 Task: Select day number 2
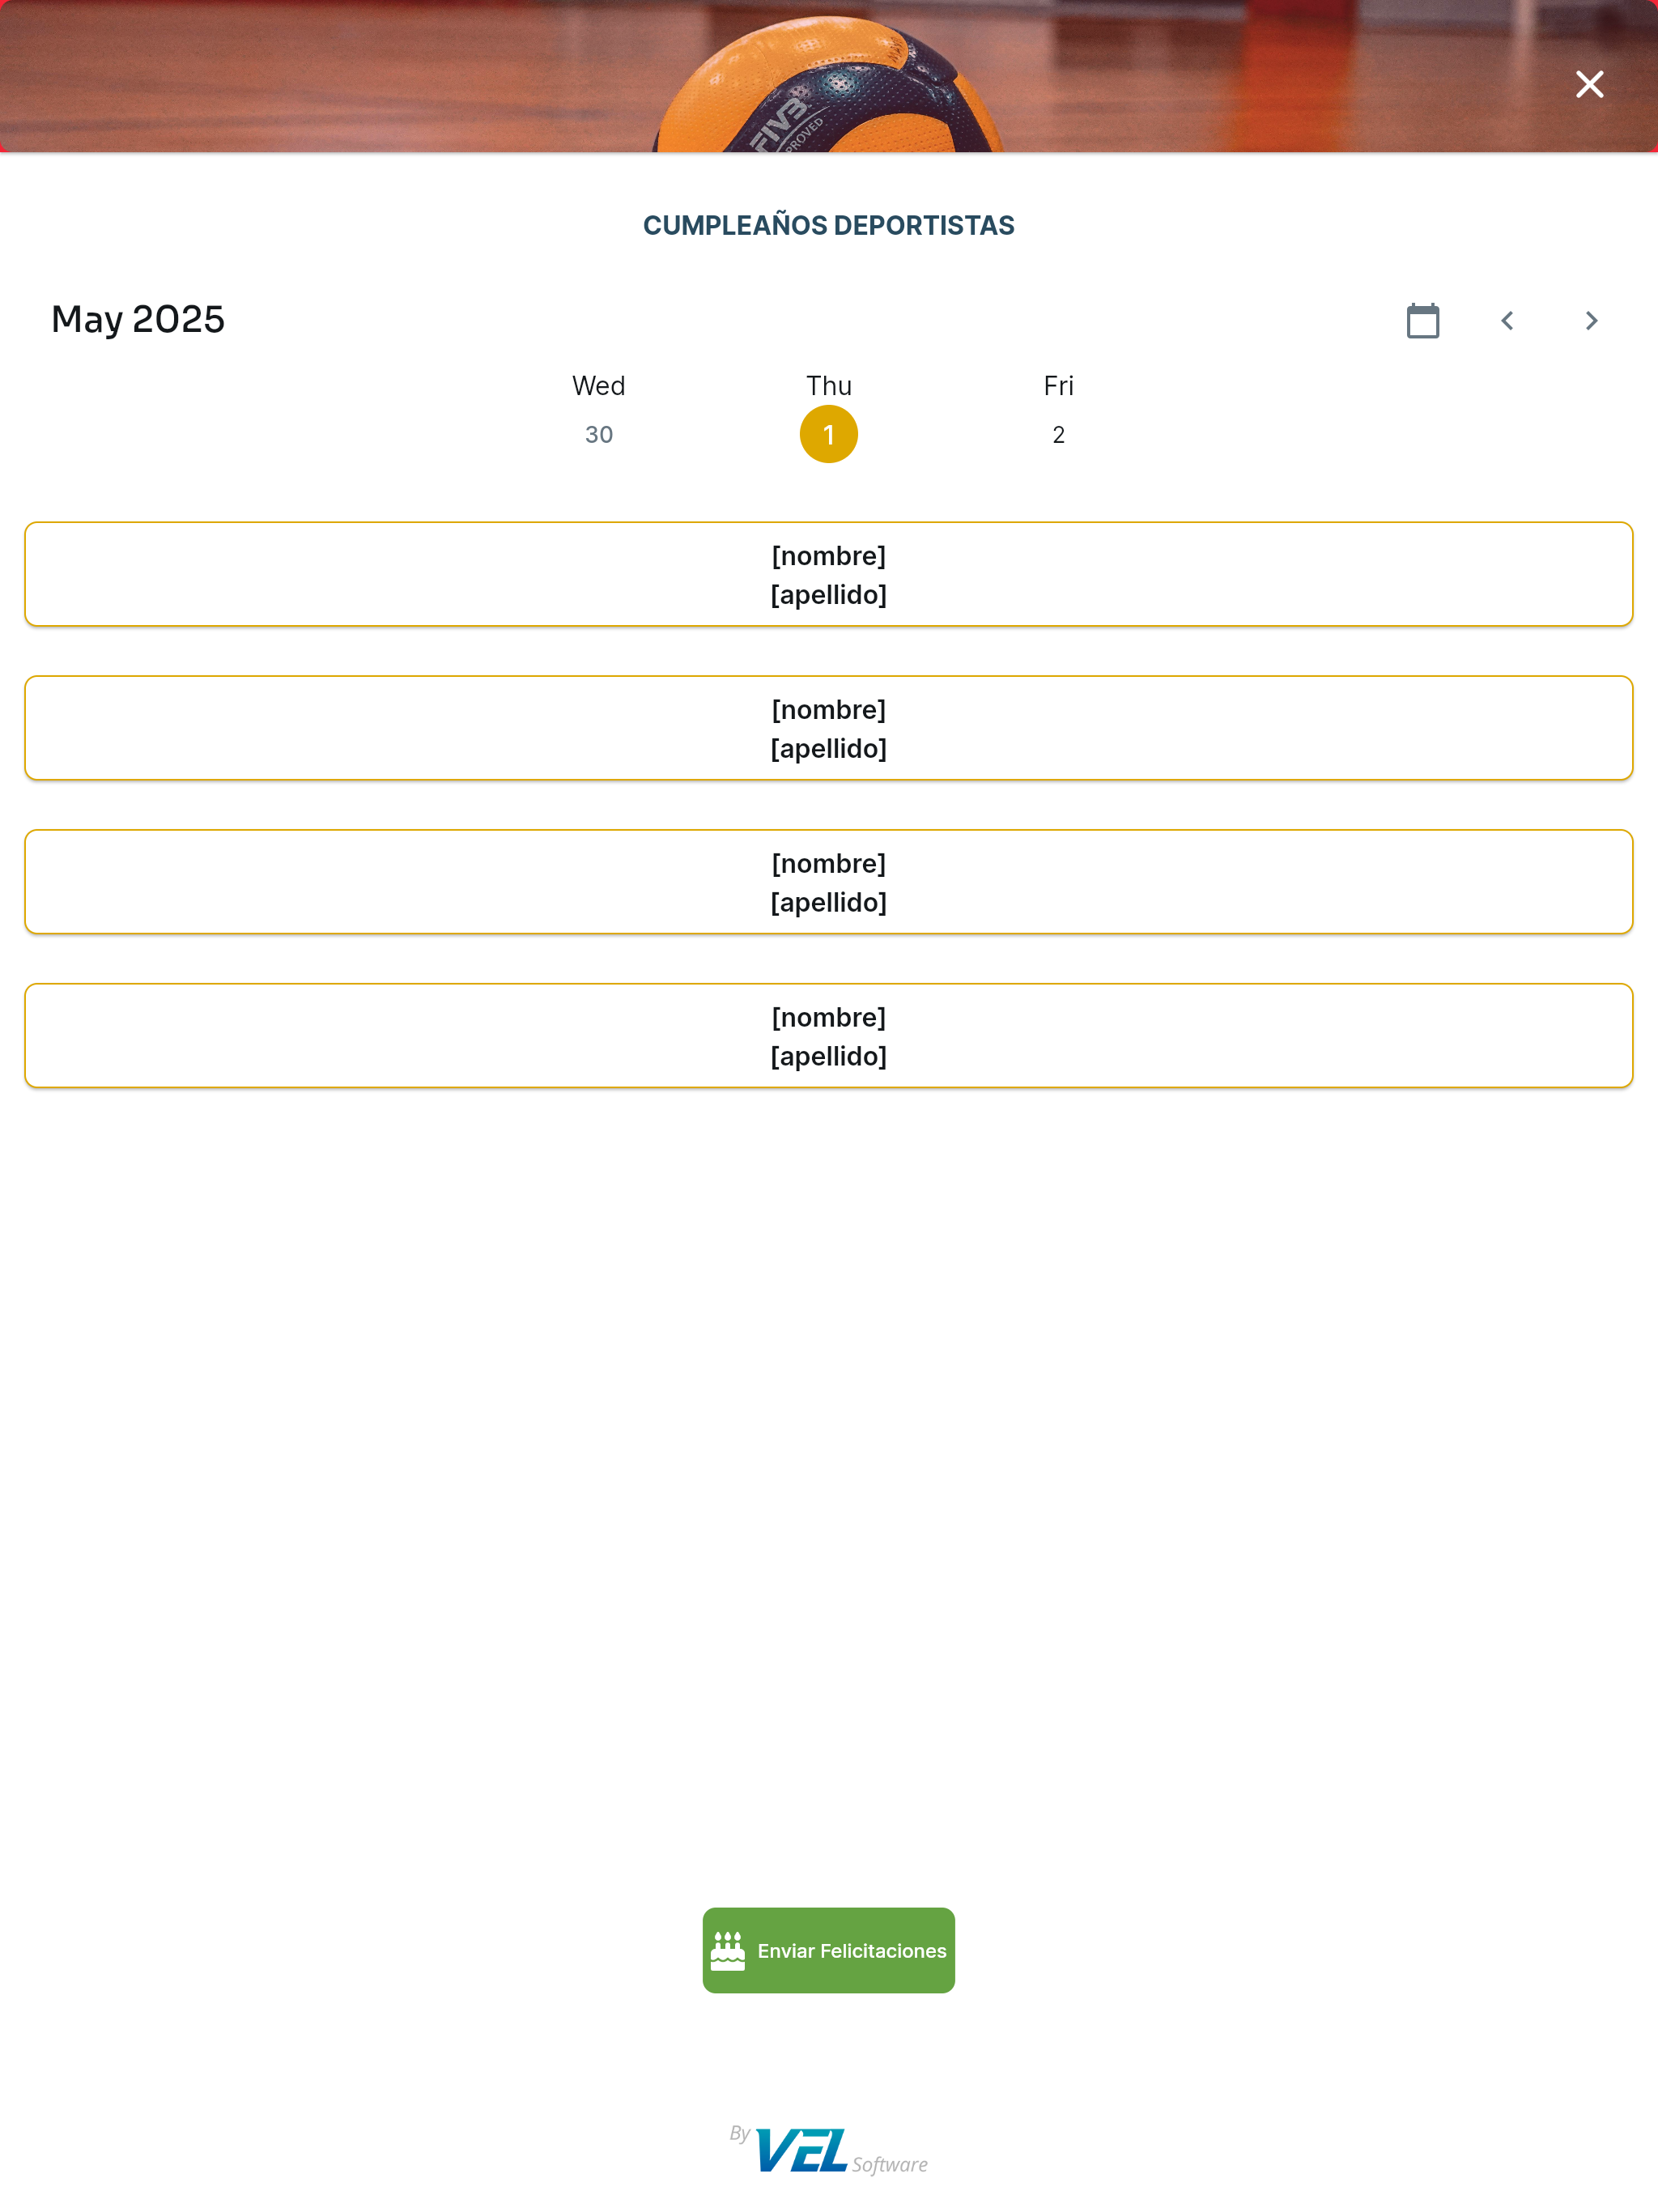click(x=1058, y=435)
